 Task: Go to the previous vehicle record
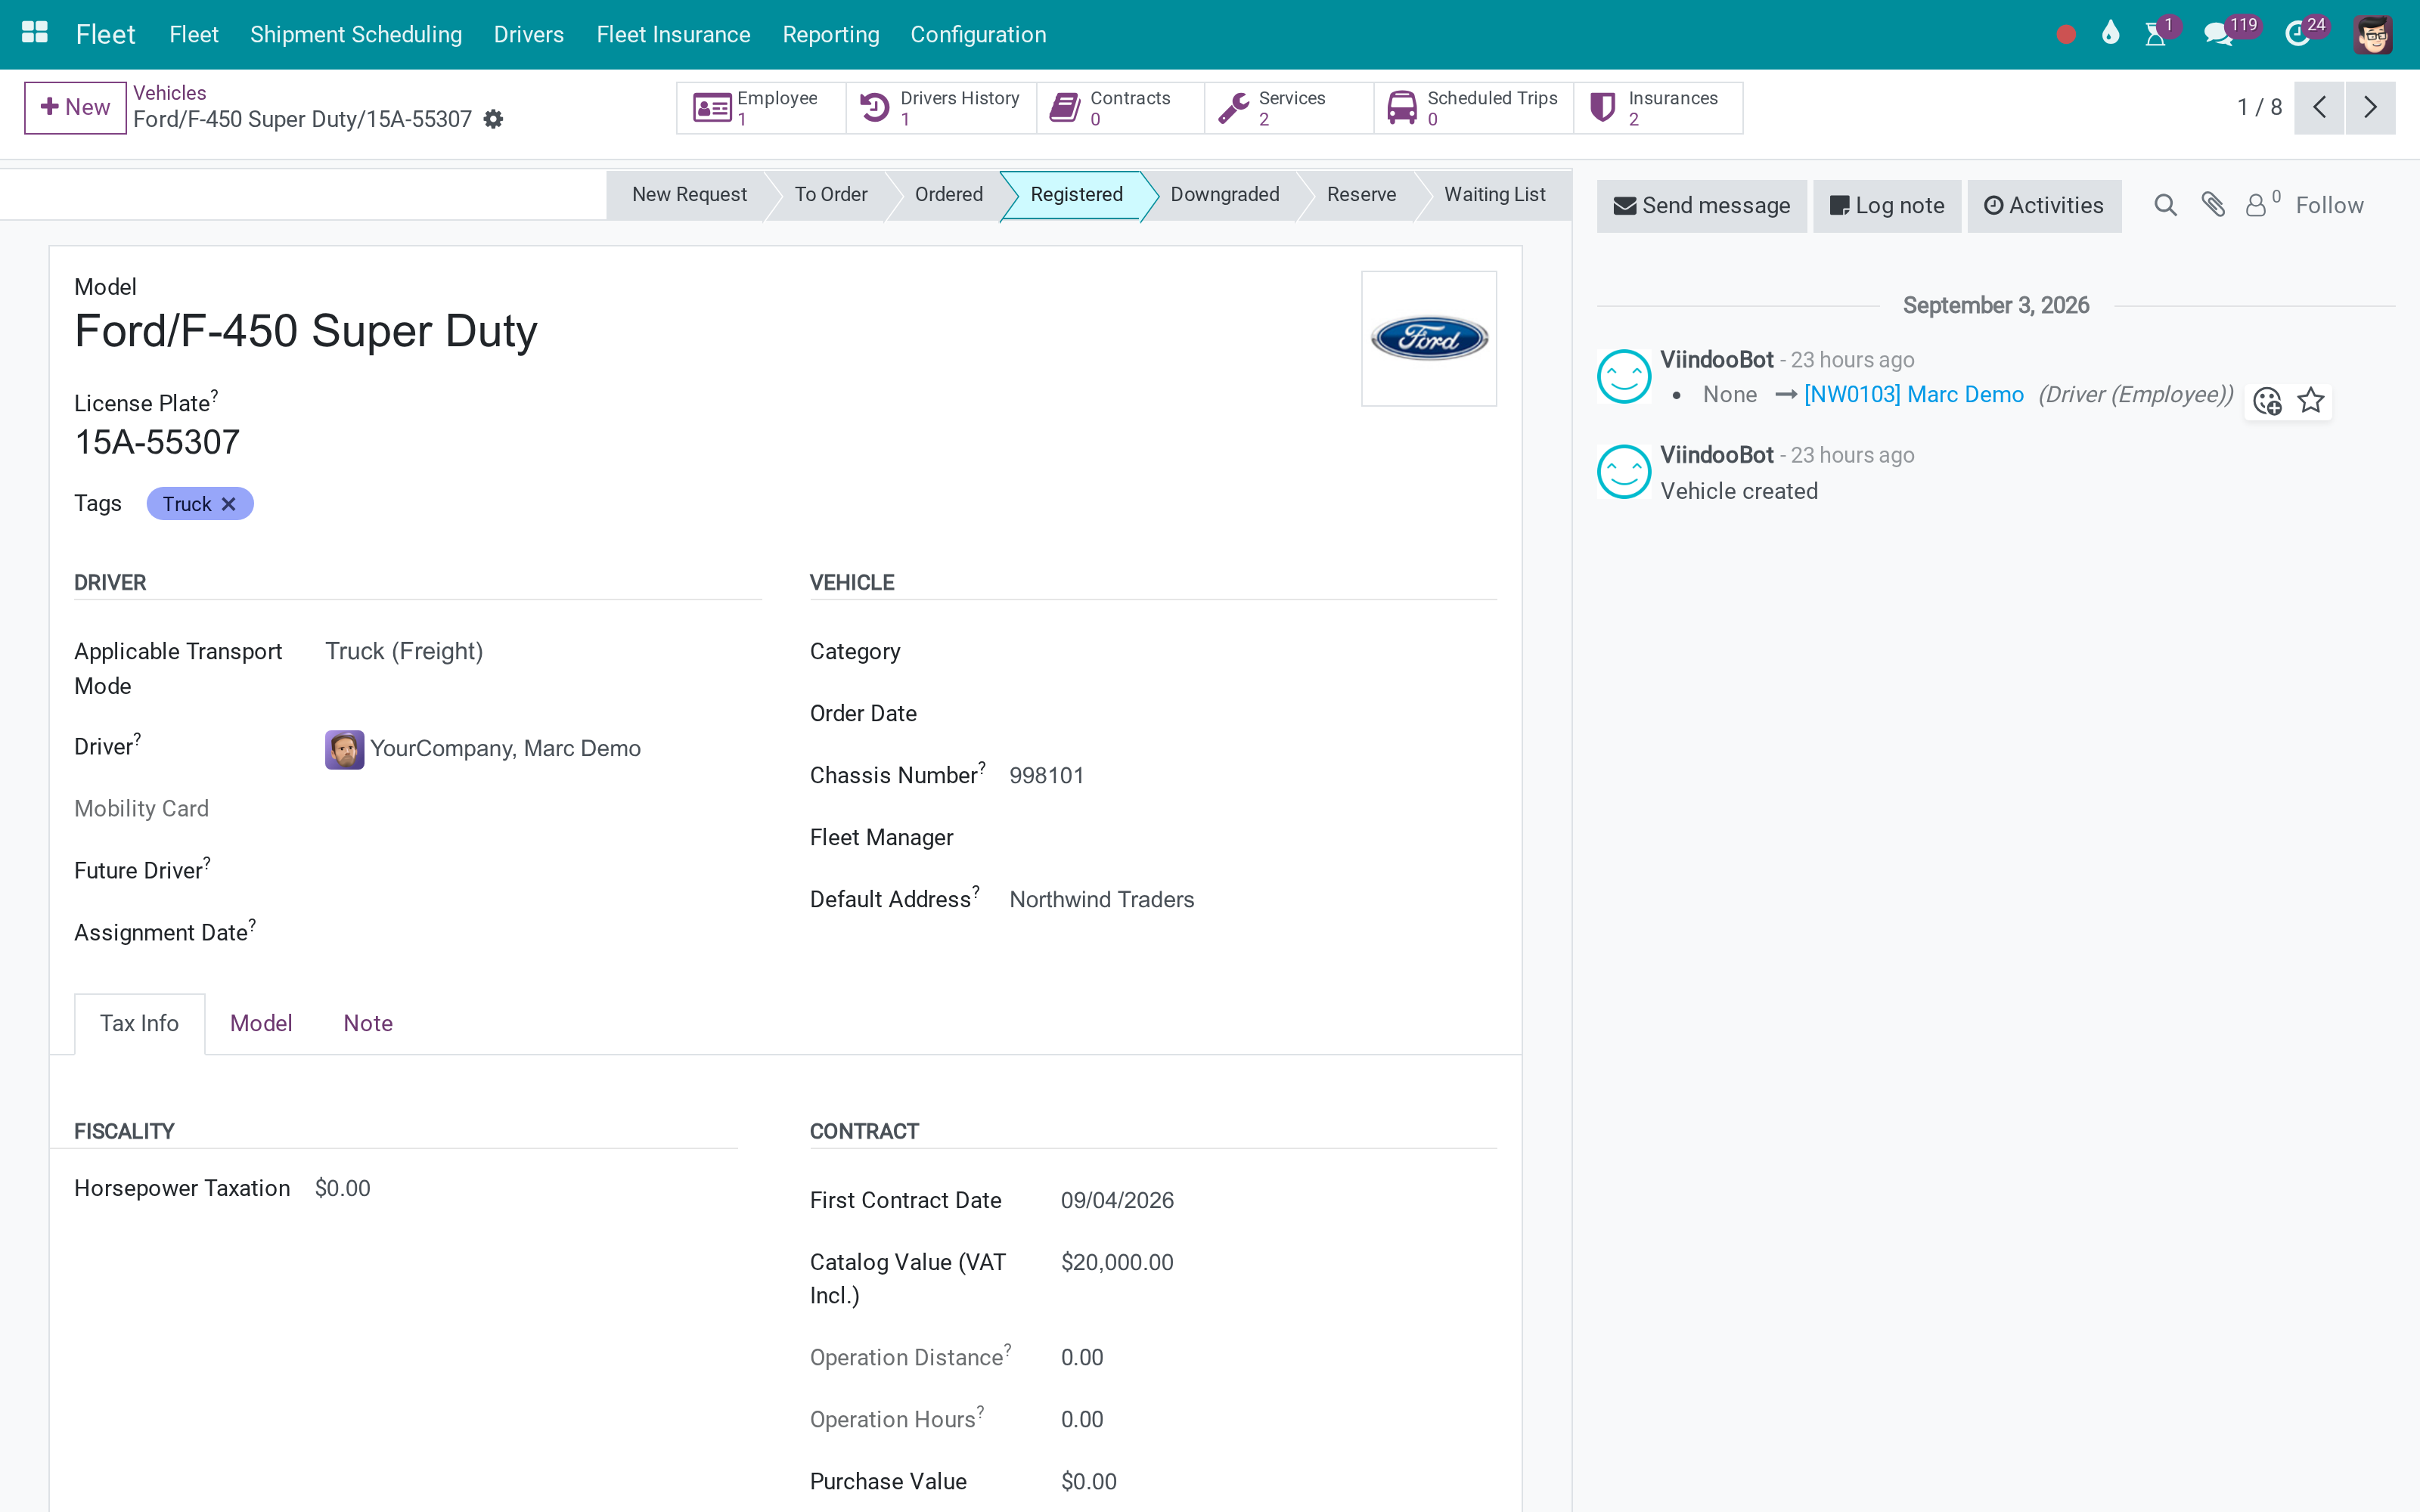[x=2319, y=107]
